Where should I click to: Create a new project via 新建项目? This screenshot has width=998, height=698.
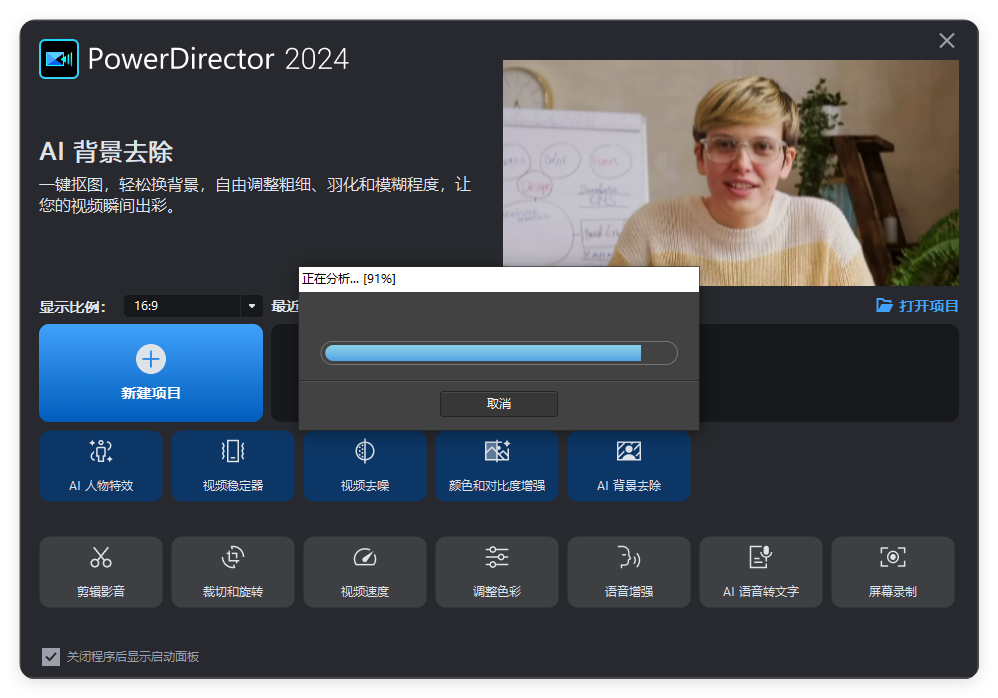150,372
